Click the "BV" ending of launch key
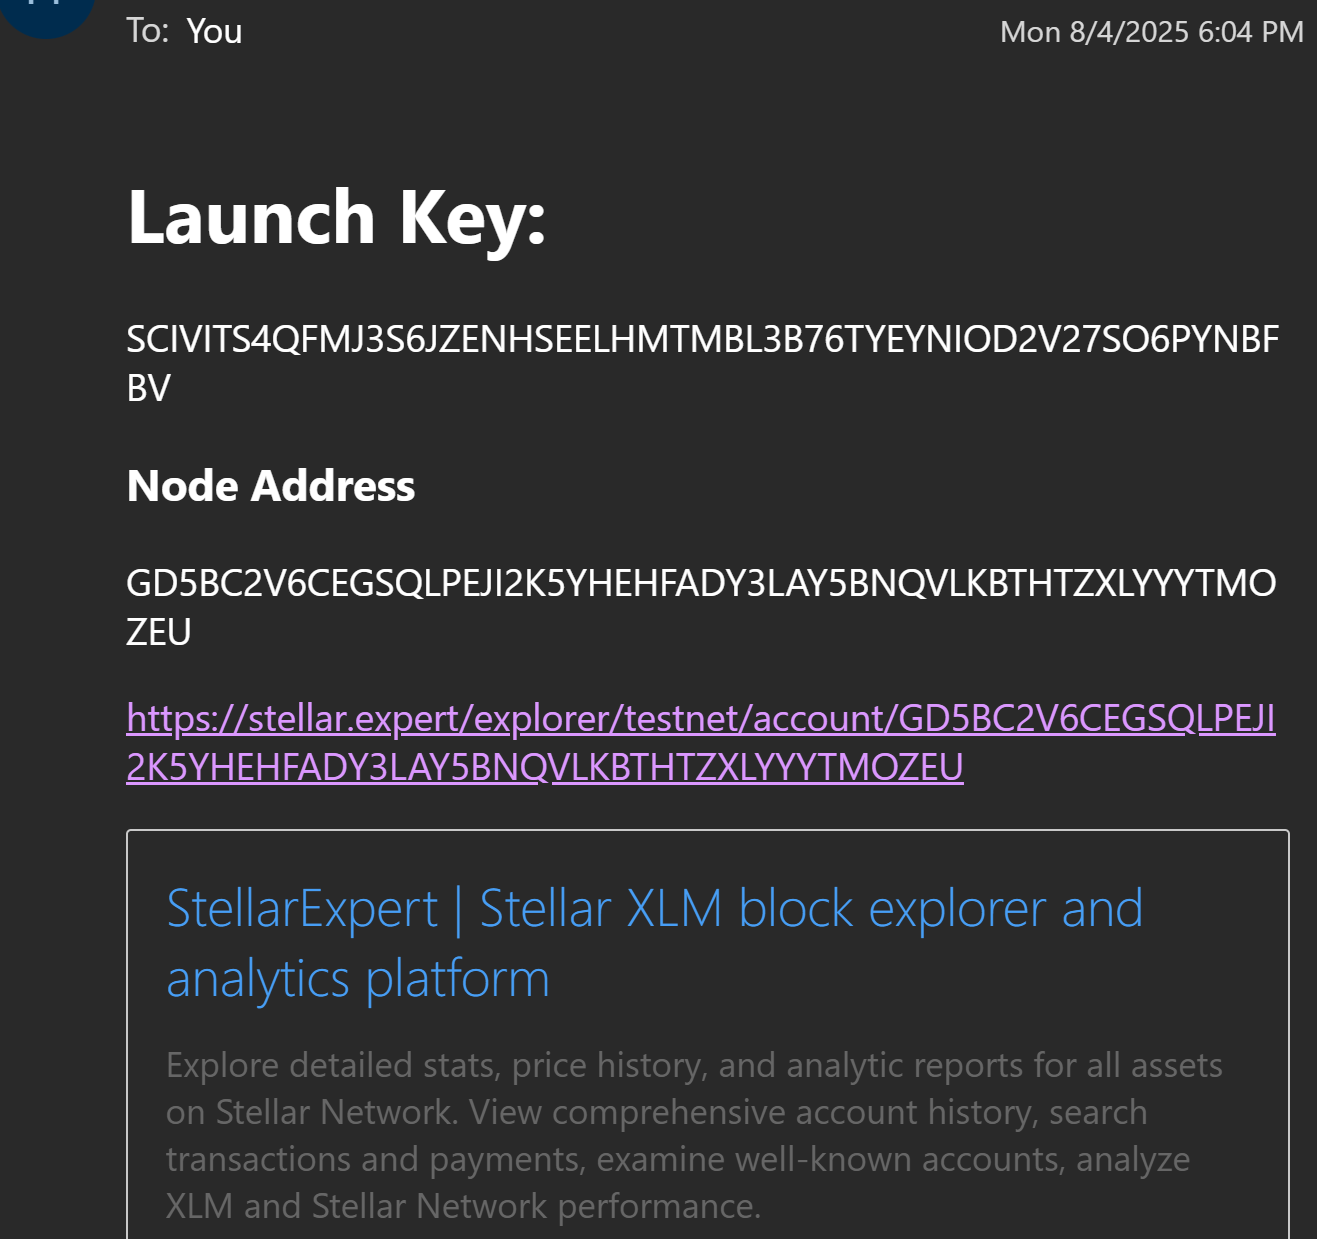Image resolution: width=1317 pixels, height=1239 pixels. 149,388
